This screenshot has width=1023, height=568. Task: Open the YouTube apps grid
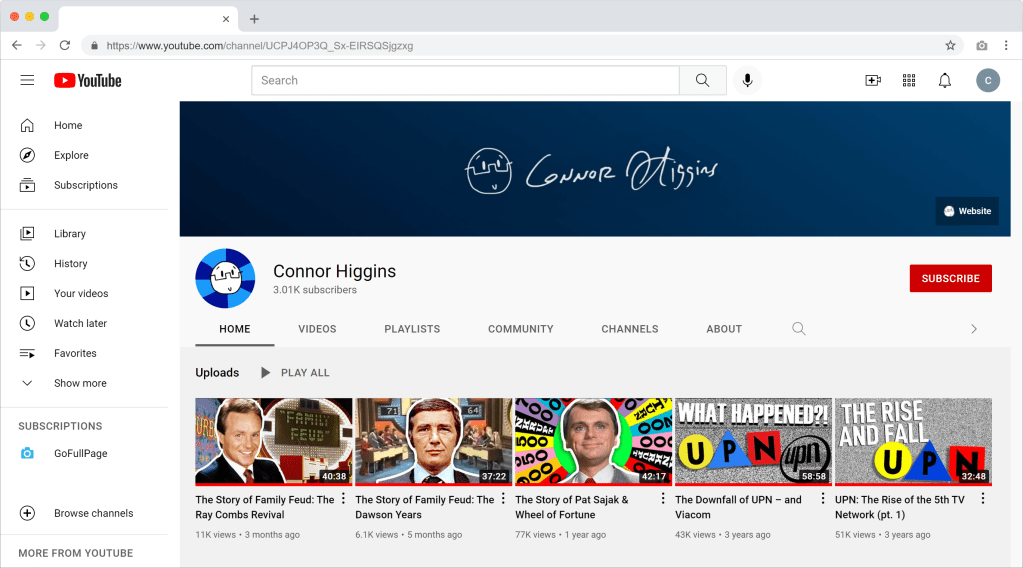(x=909, y=80)
